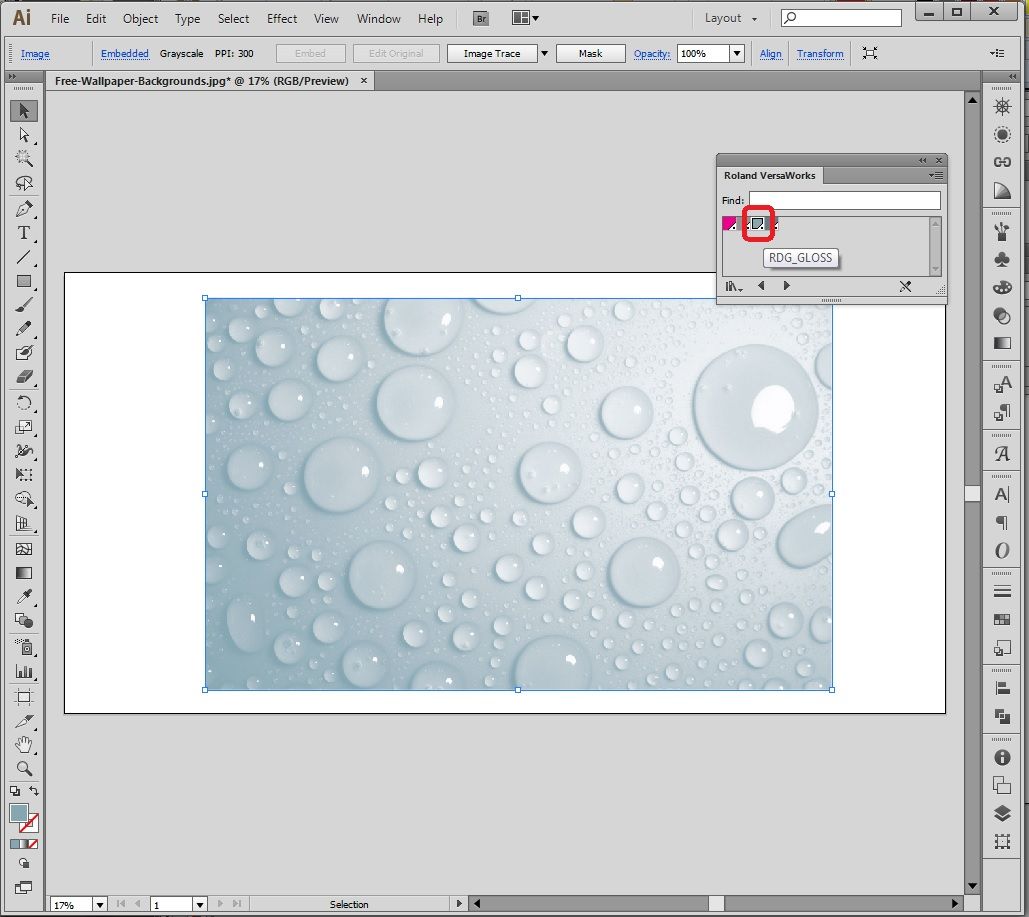Open the Roland VersaWorks panel flyout menu
The width and height of the screenshot is (1029, 917).
[x=935, y=175]
